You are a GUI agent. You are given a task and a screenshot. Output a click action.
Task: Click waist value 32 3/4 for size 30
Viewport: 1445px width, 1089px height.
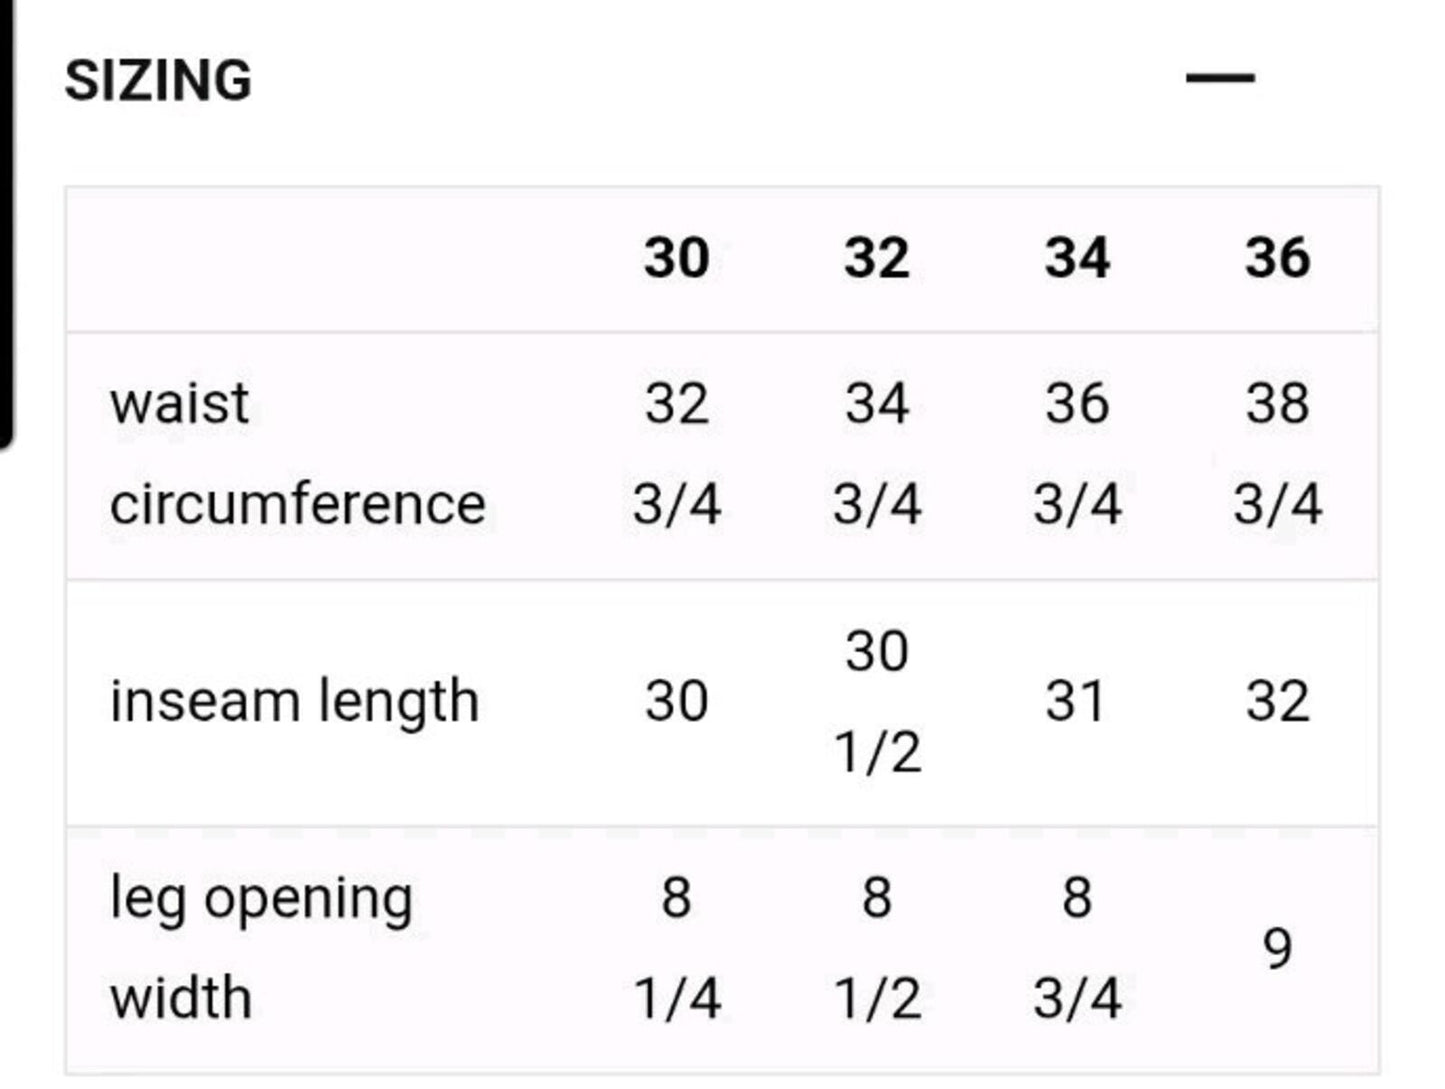tap(677, 454)
